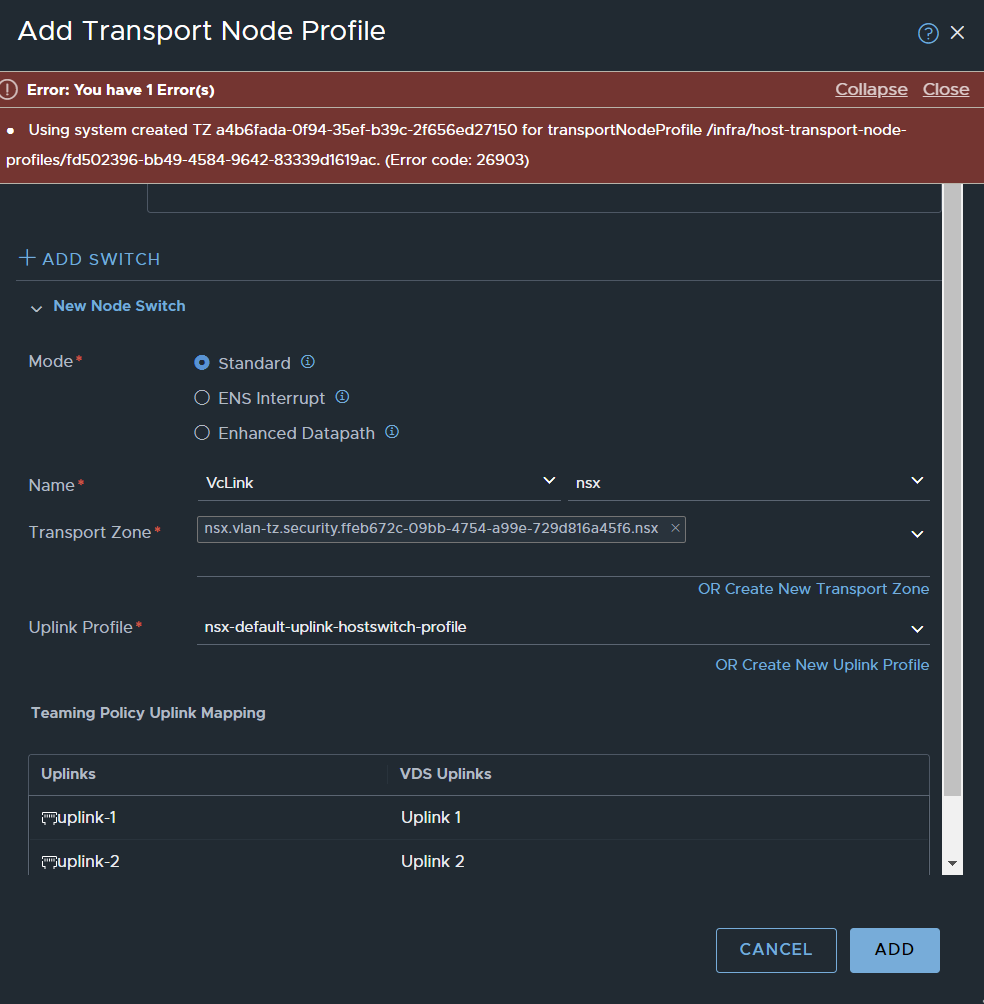Expand the Transport Zone dropdown

click(917, 534)
